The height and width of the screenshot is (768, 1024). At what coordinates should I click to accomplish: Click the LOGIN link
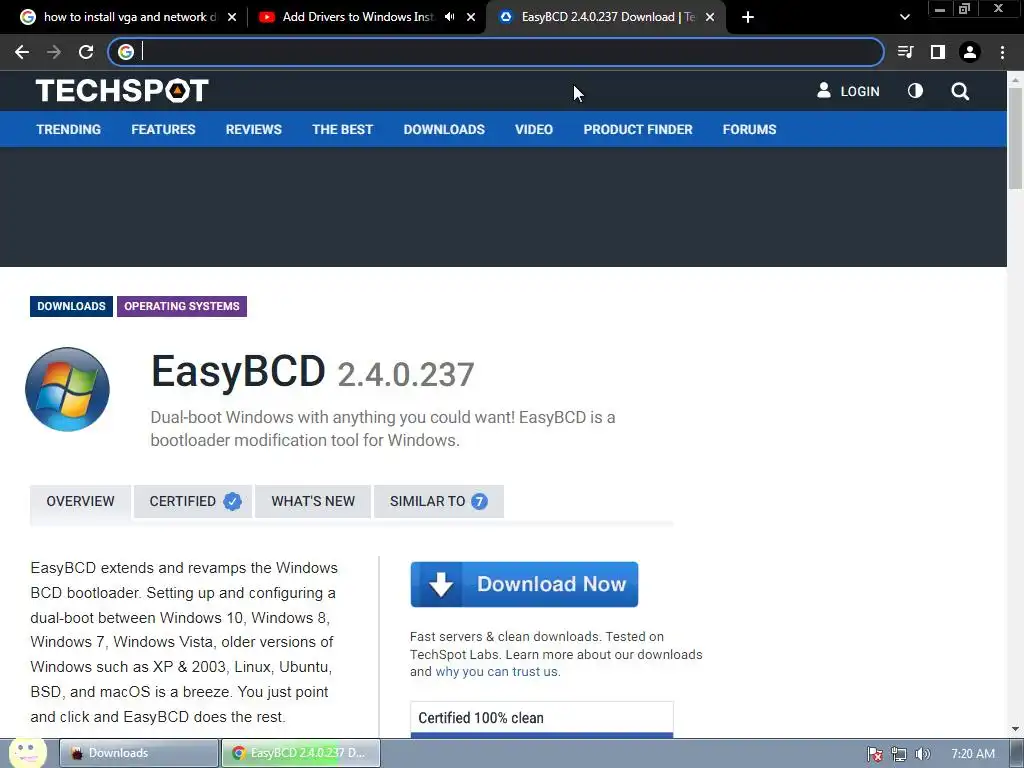pyautogui.click(x=859, y=91)
